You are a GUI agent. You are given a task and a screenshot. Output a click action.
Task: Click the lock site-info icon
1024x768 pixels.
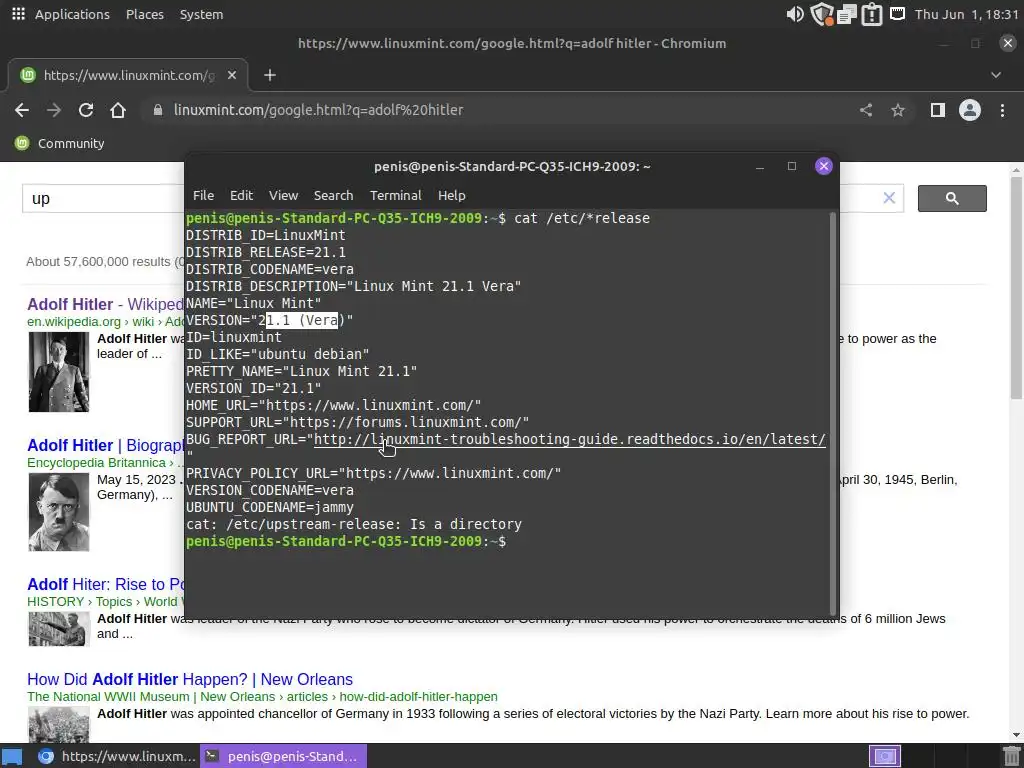tap(157, 110)
